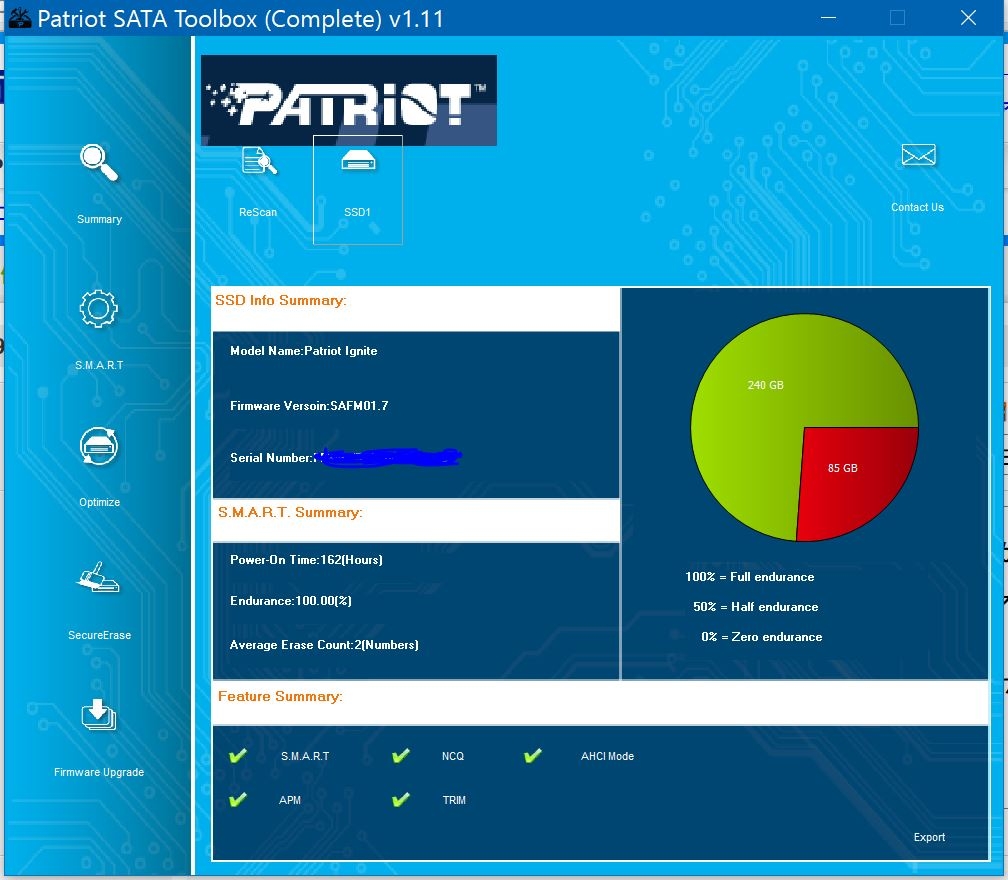
Task: Click Average Erase Count:2(Numbers) text
Action: tap(324, 645)
